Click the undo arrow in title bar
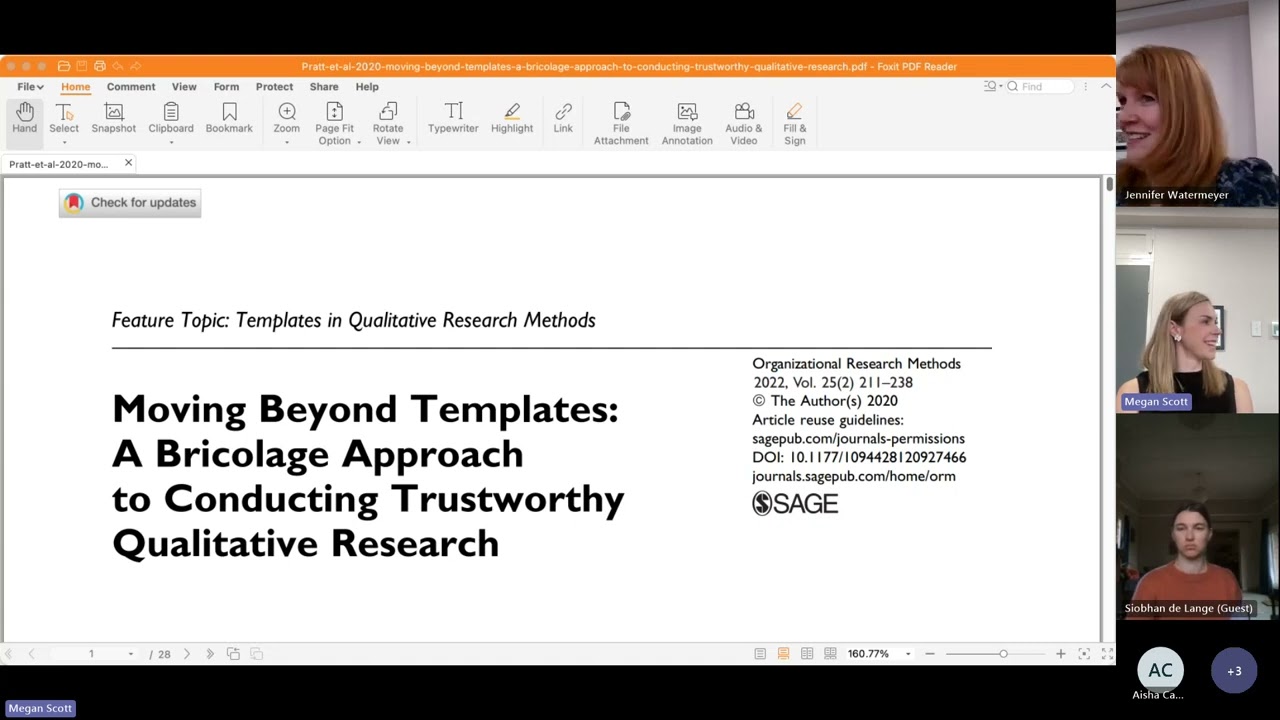1280x720 pixels. click(117, 66)
